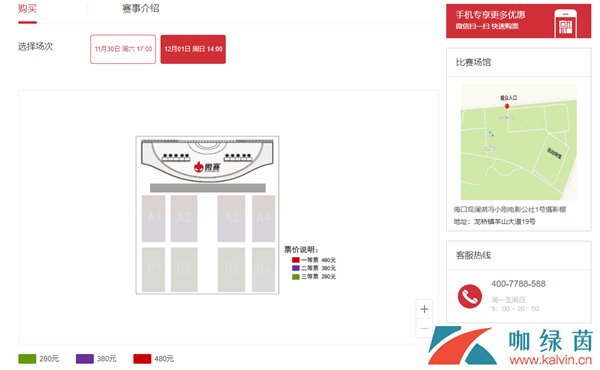Viewport: 600px width, 370px height.
Task: Click the red 480元 price swatch
Action: tap(142, 359)
